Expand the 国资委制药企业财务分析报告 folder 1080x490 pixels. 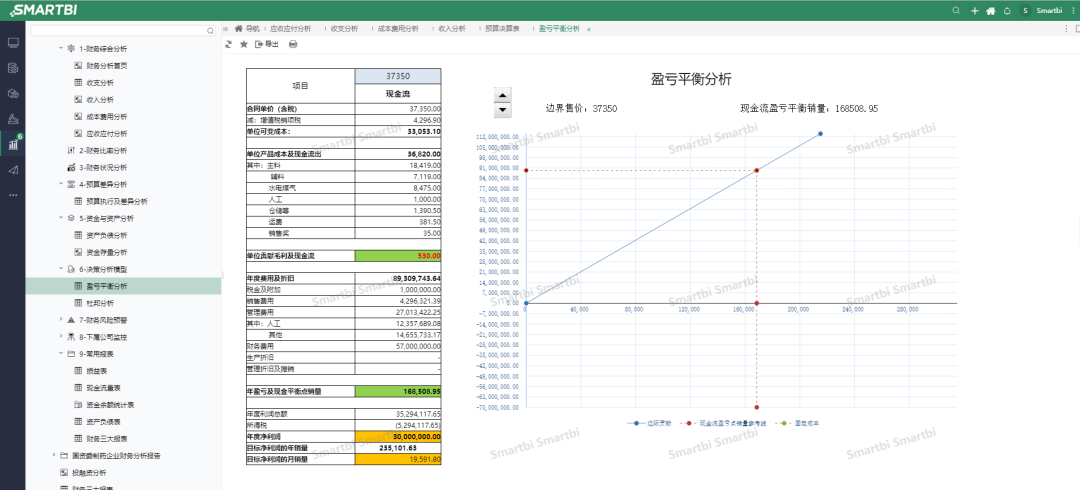click(54, 455)
